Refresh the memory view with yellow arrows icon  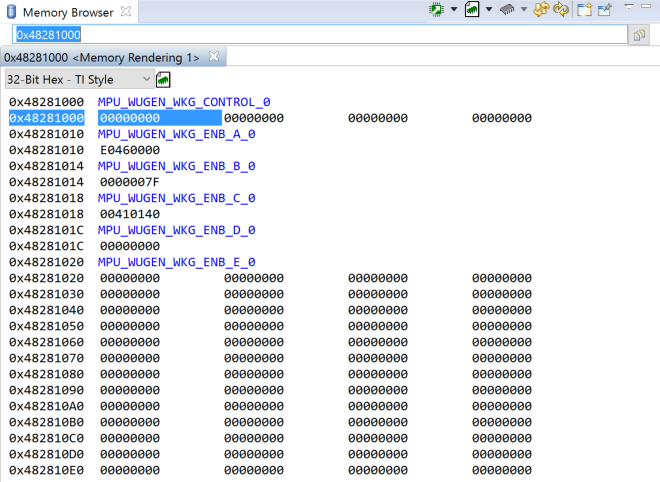tap(561, 9)
